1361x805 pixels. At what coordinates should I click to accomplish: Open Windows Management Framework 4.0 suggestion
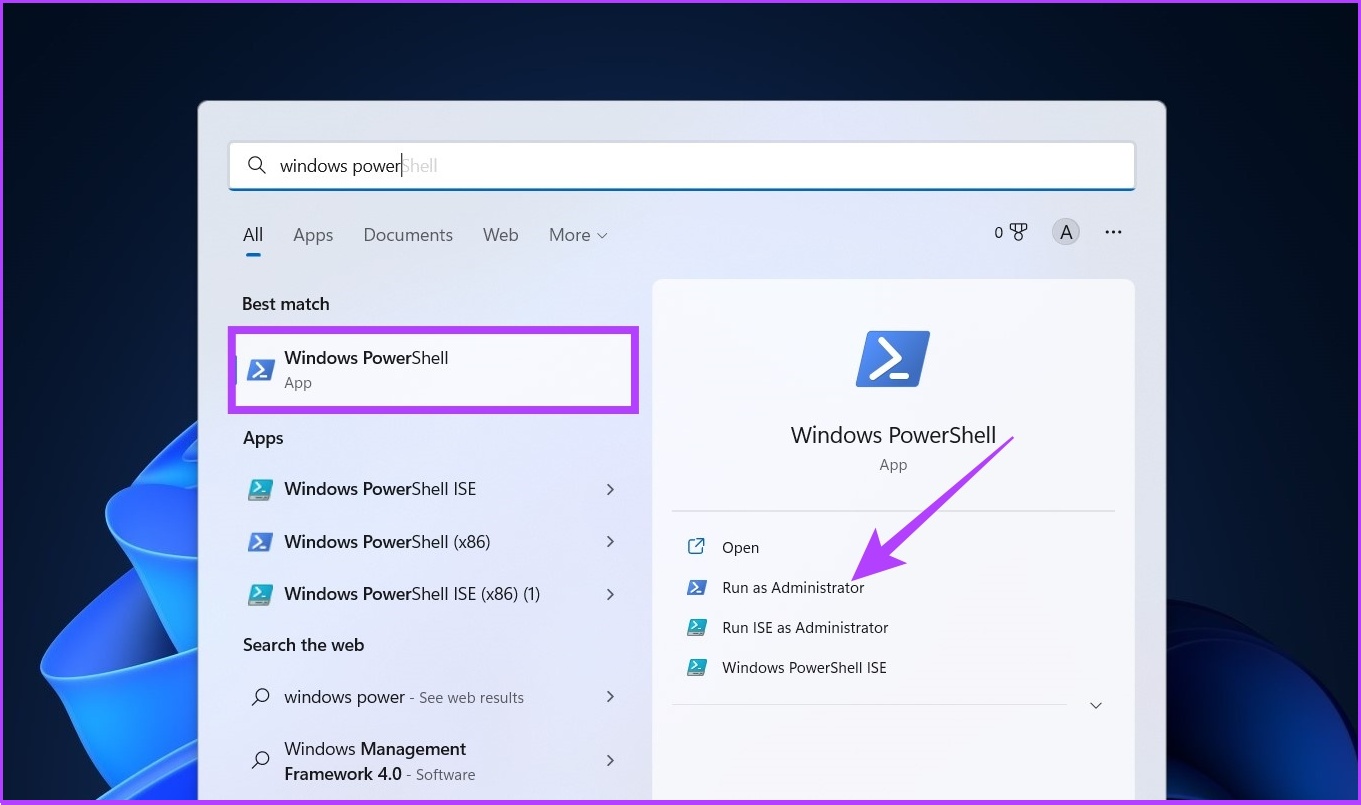tap(433, 761)
